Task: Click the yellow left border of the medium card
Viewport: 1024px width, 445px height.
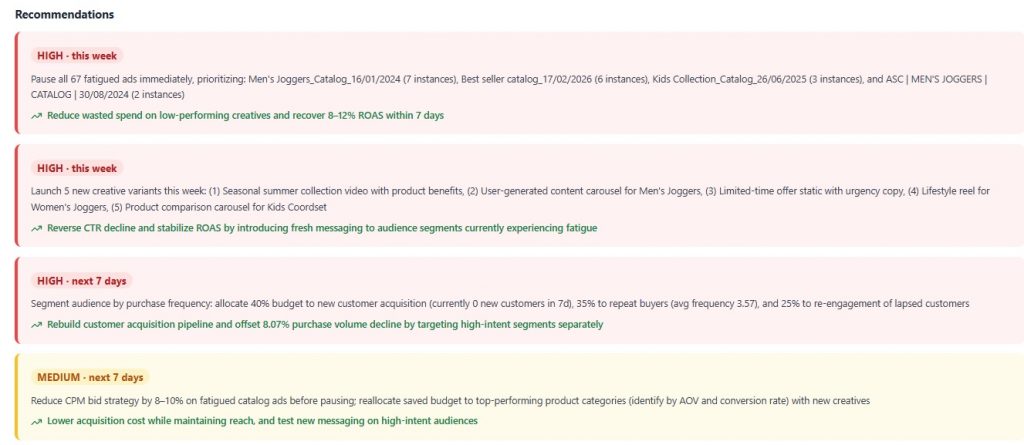Action: pos(16,397)
